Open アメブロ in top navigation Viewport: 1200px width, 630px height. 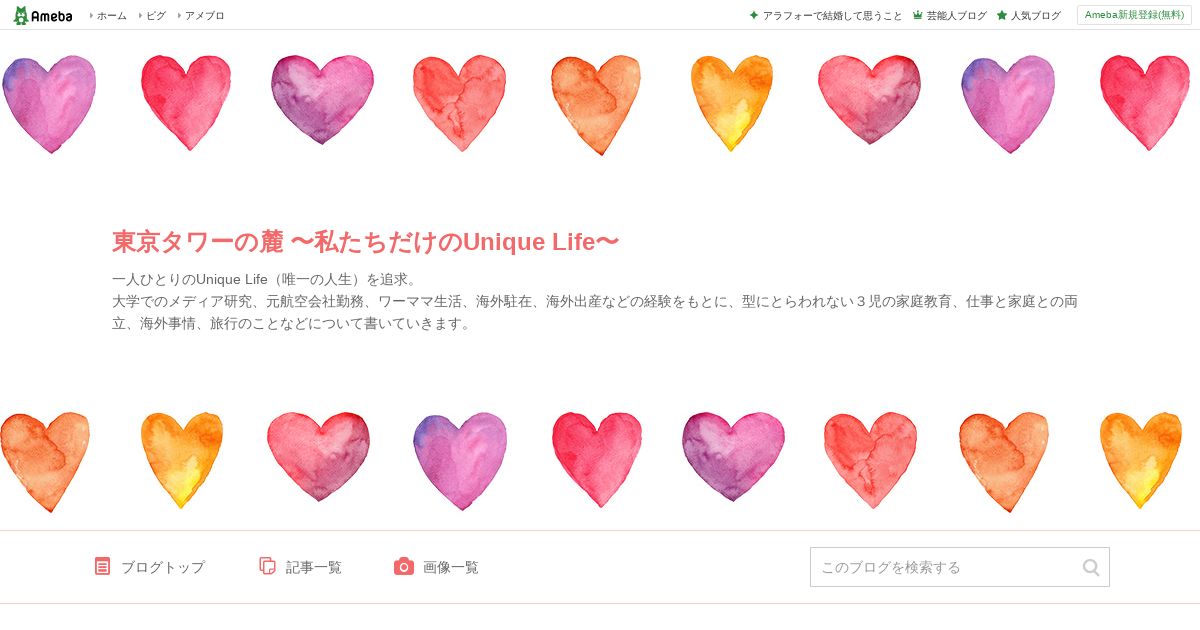tap(205, 15)
